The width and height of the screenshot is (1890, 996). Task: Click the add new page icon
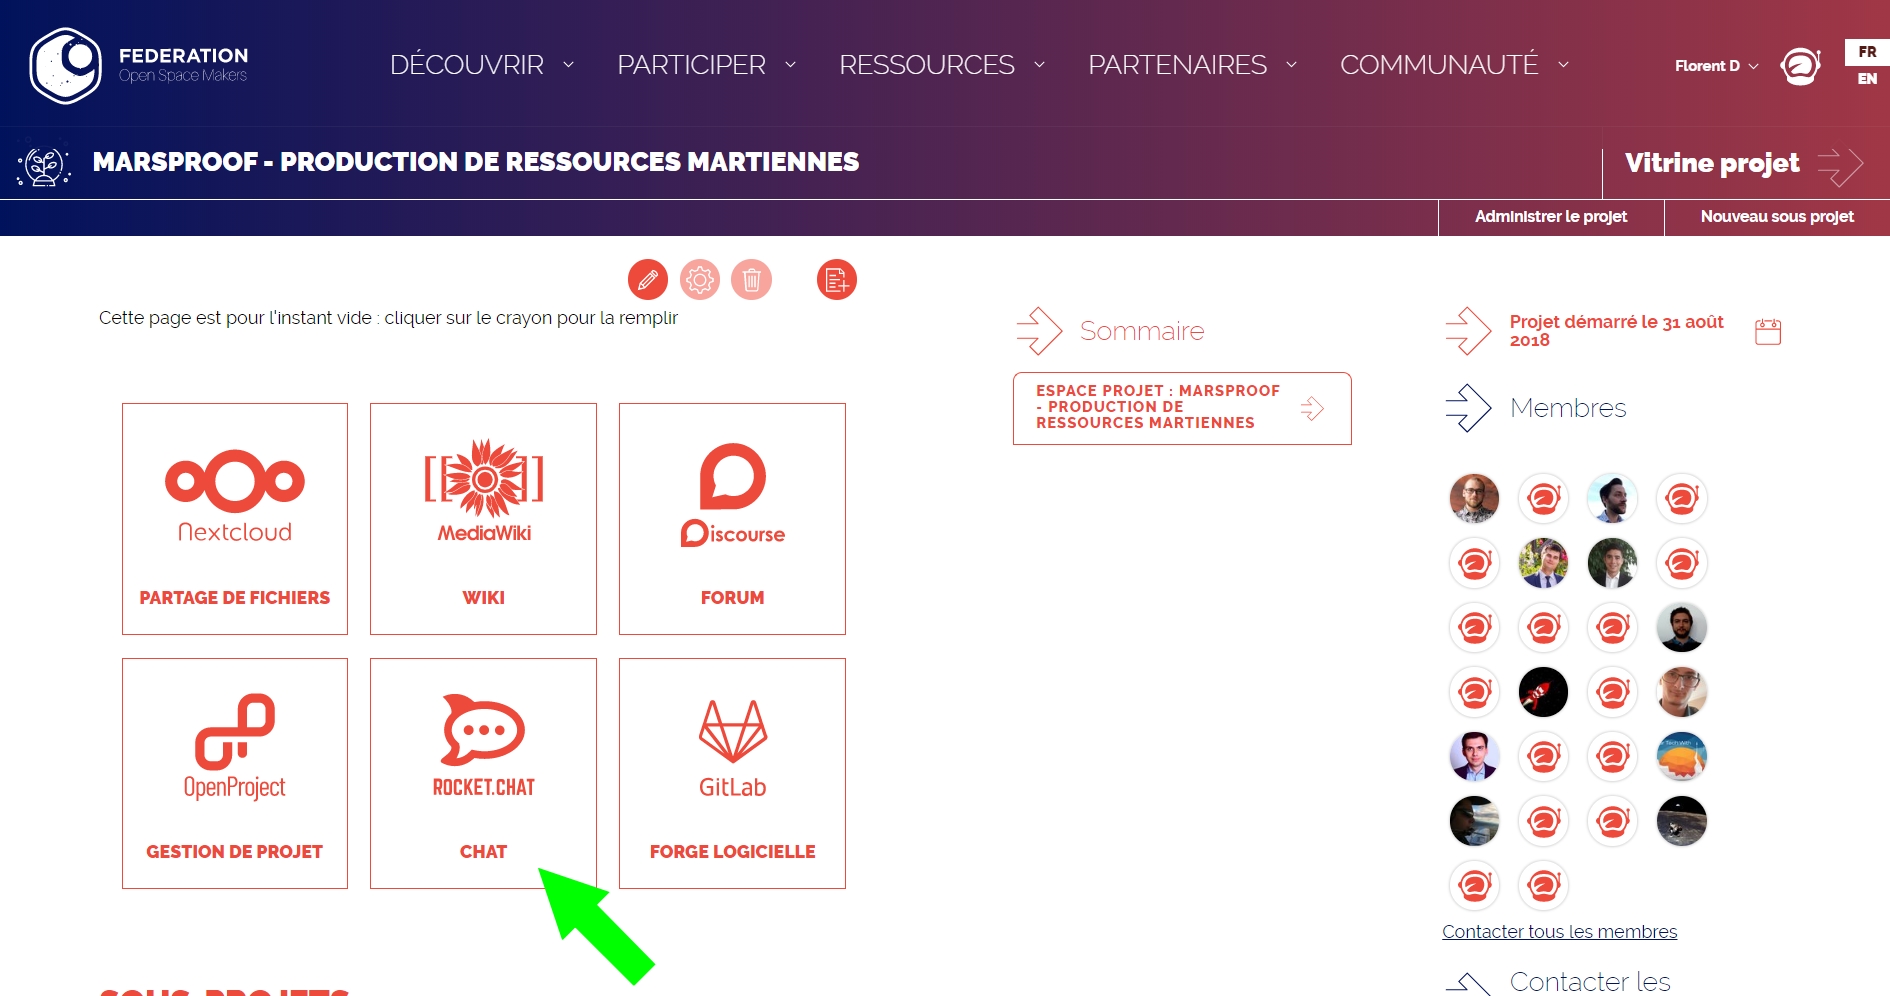point(837,280)
